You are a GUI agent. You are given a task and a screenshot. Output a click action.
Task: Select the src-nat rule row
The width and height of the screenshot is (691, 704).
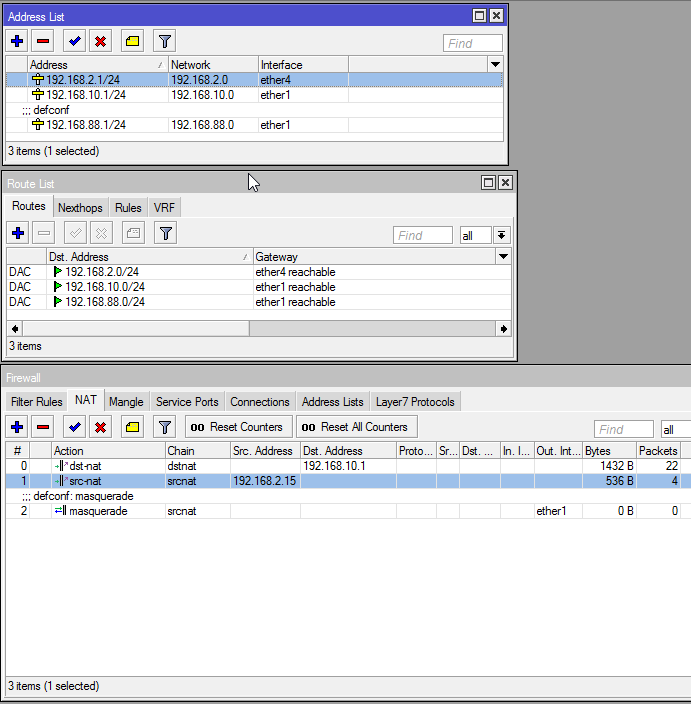(x=348, y=481)
